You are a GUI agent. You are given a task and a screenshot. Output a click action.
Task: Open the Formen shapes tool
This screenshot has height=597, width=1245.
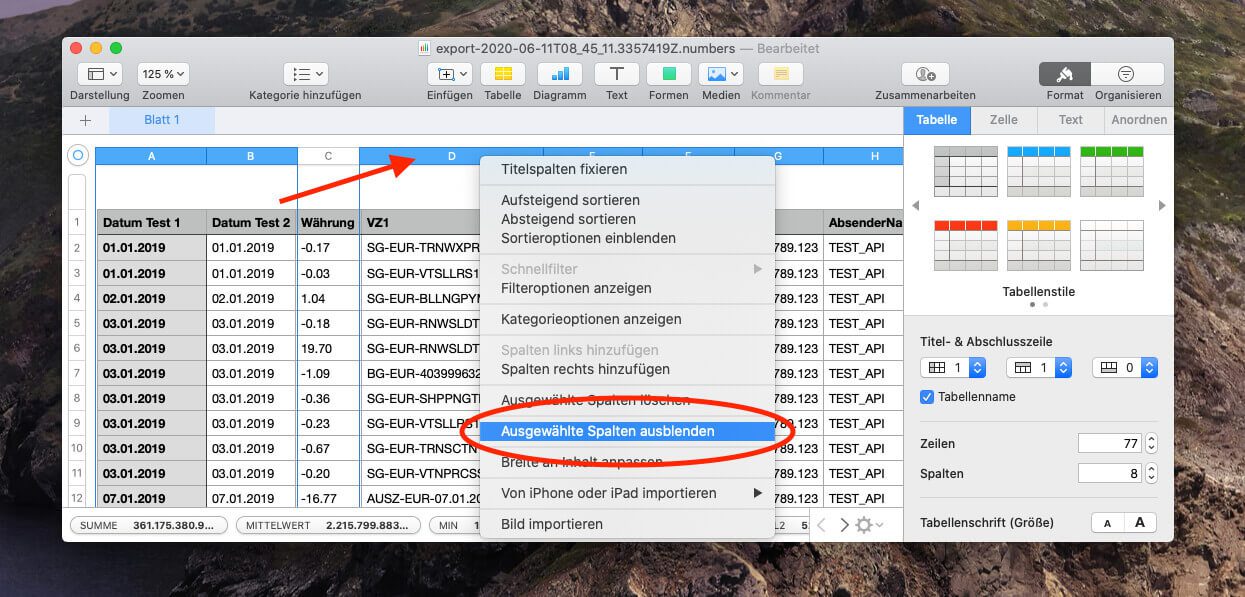coord(668,75)
